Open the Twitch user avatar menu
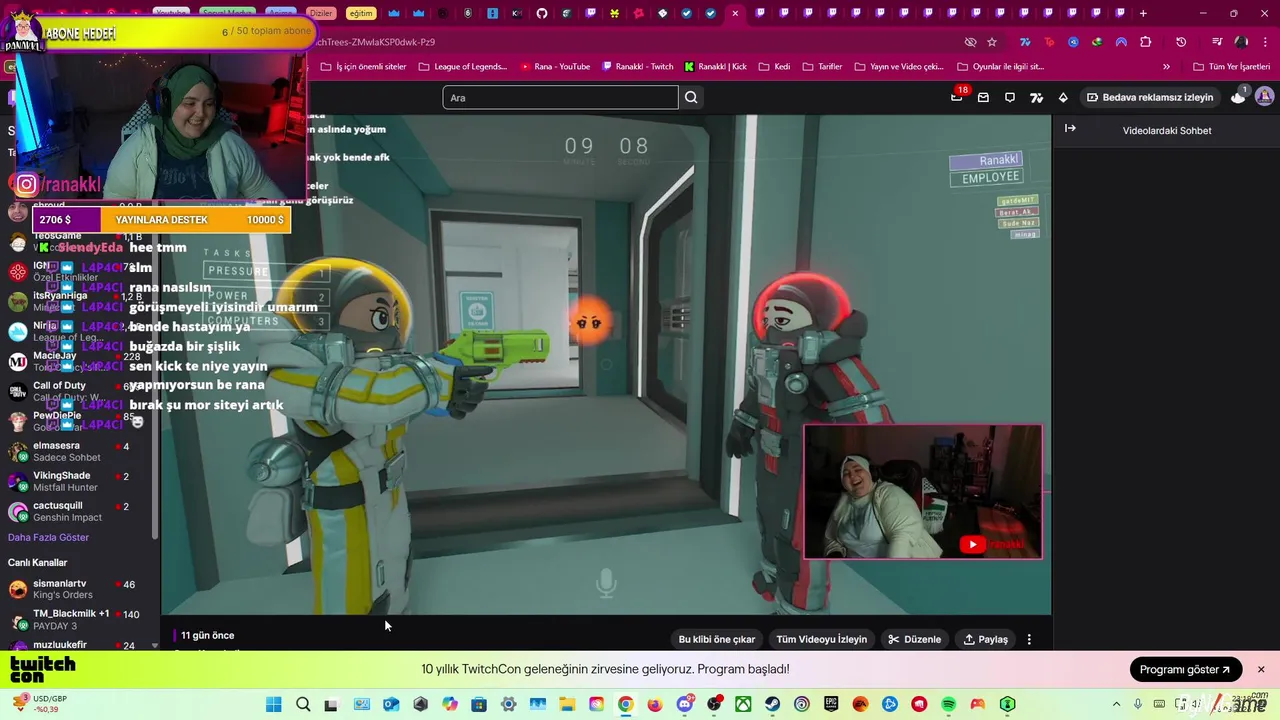 [x=1264, y=97]
